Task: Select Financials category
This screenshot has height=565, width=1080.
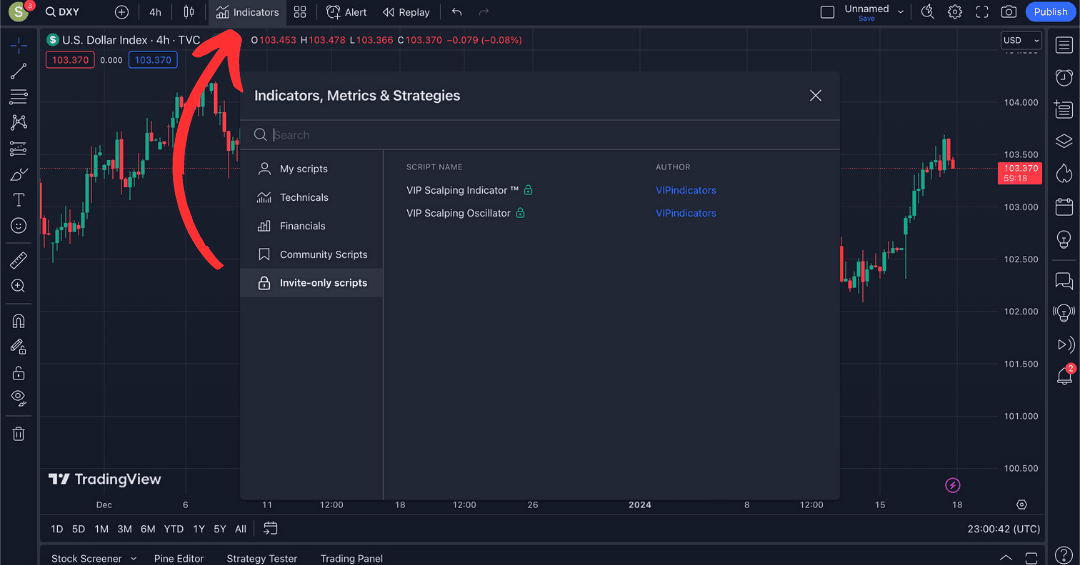Action: [x=312, y=226]
